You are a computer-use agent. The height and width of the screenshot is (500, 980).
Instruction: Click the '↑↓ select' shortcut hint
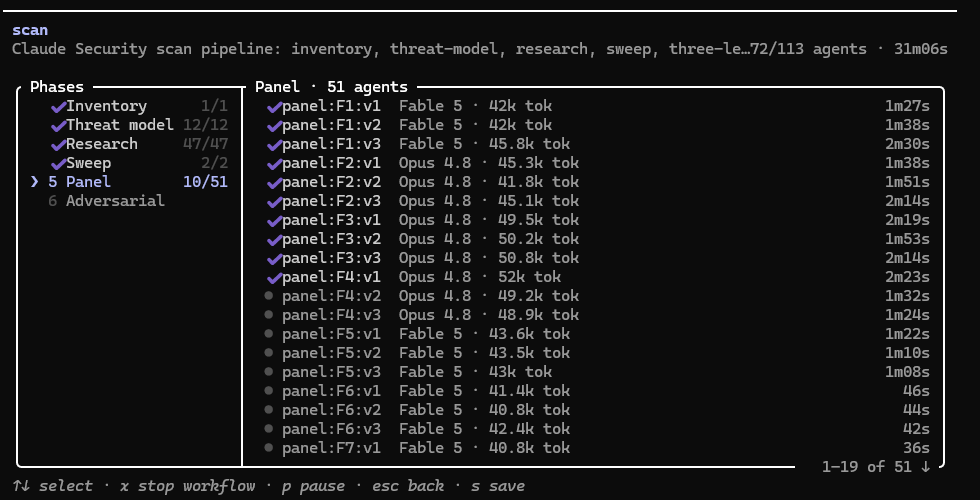(52, 486)
